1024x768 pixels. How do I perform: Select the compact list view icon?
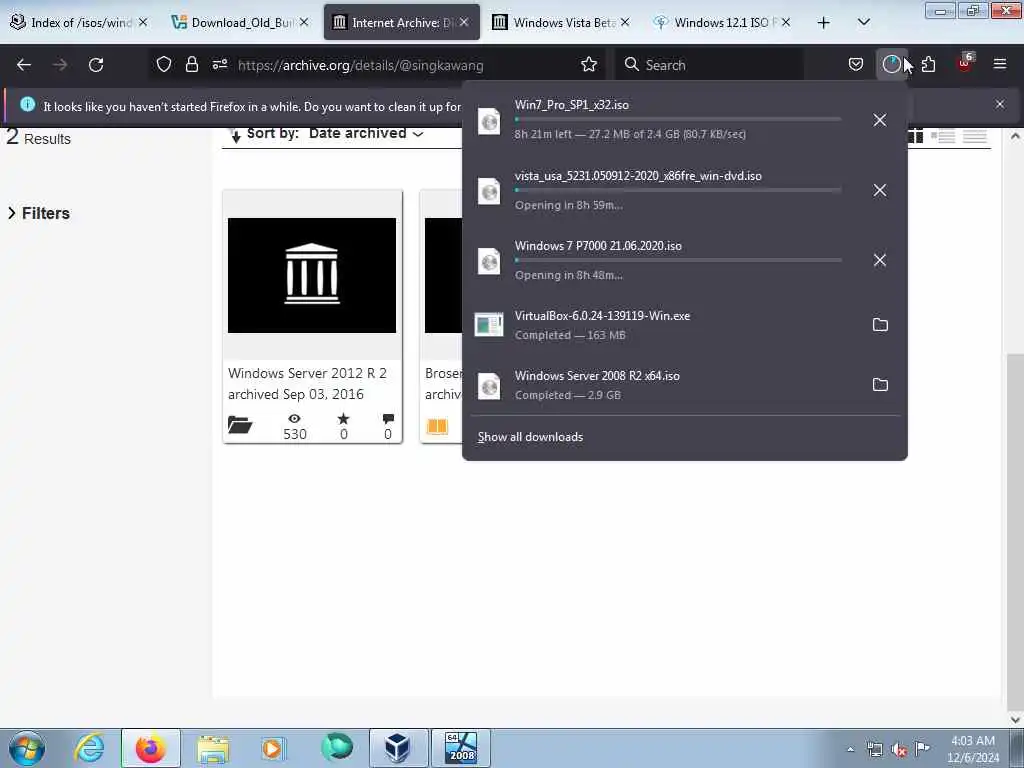pos(974,136)
